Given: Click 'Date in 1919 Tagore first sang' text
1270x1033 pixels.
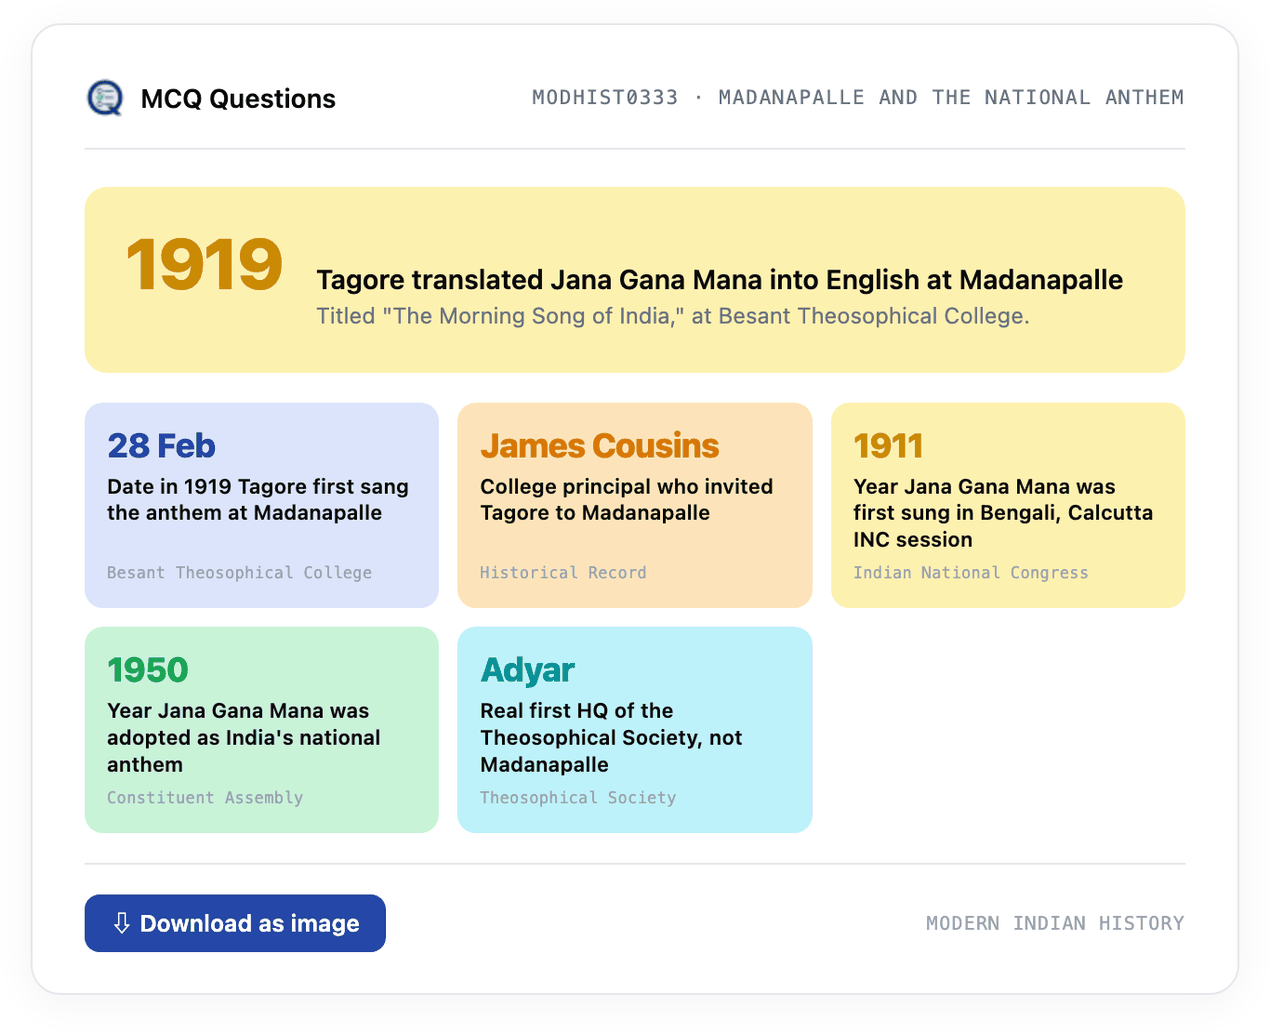Looking at the screenshot, I should pyautogui.click(x=258, y=499).
